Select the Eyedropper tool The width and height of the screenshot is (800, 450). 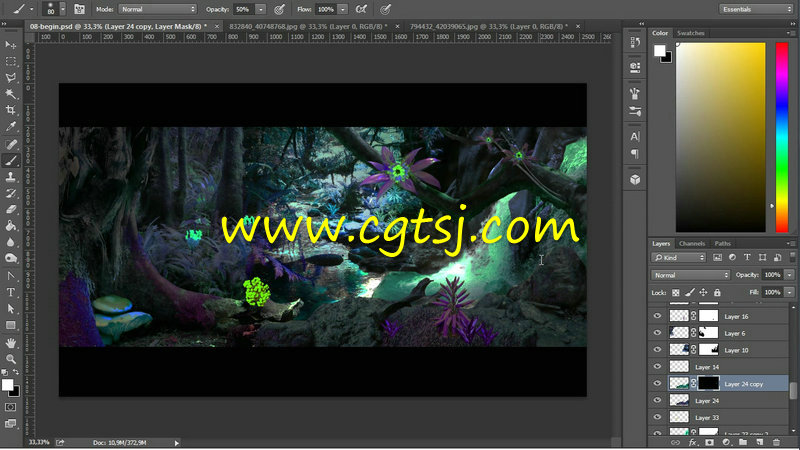click(10, 127)
